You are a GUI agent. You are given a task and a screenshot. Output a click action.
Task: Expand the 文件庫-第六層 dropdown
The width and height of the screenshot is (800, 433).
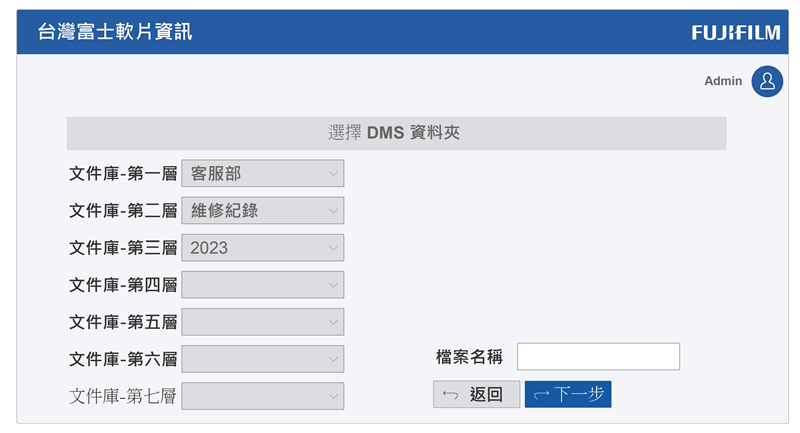pos(263,359)
